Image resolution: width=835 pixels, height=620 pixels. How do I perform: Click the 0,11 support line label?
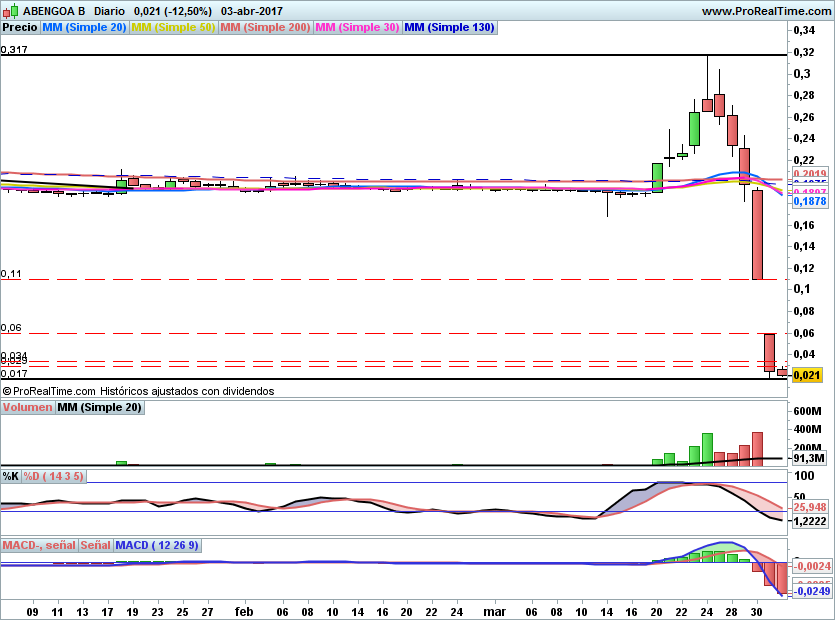pos(11,274)
